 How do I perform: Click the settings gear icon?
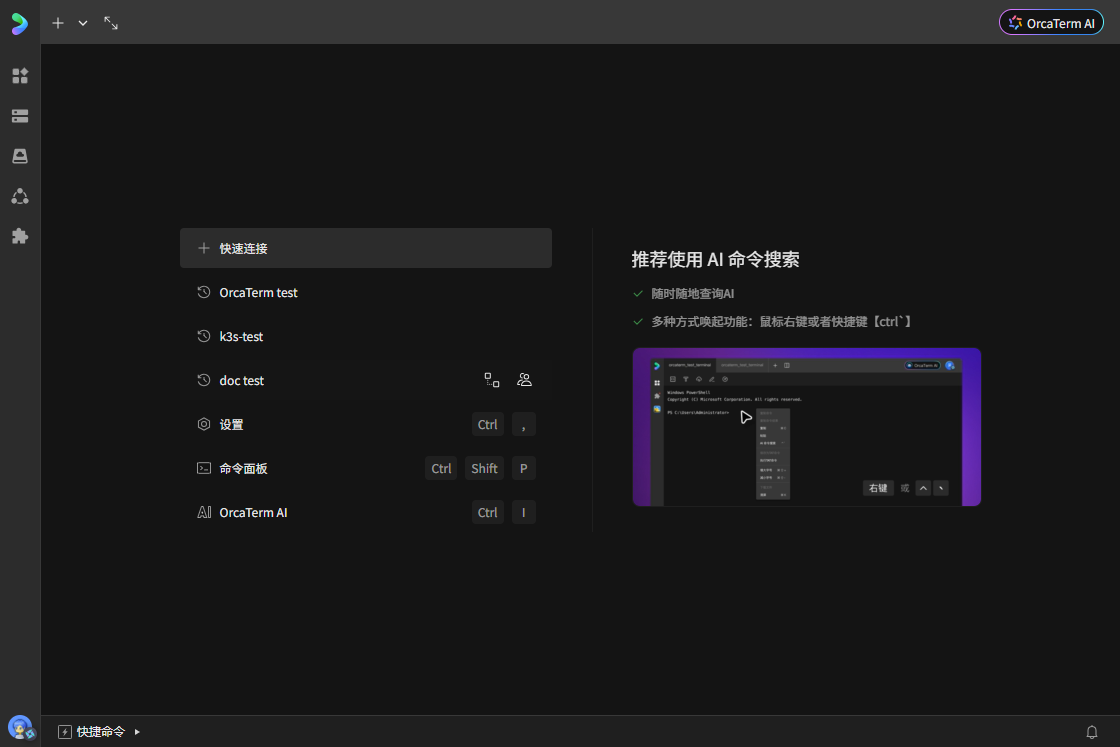tap(204, 424)
